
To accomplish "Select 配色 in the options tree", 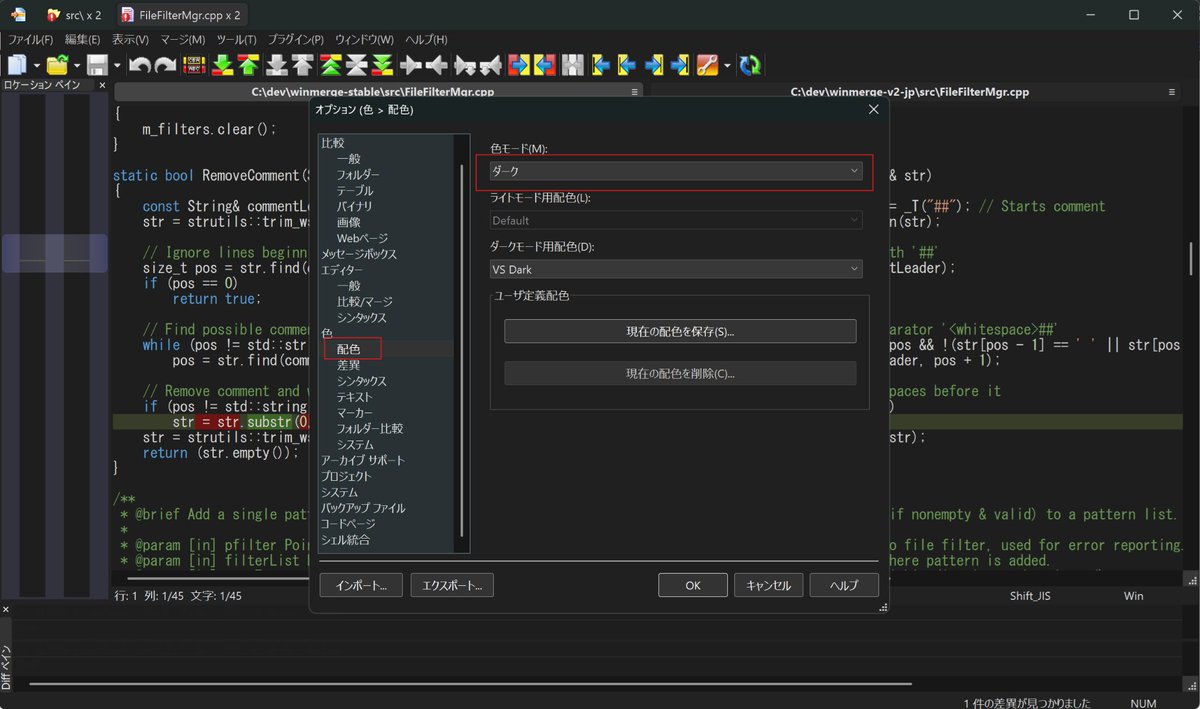I will pos(348,349).
